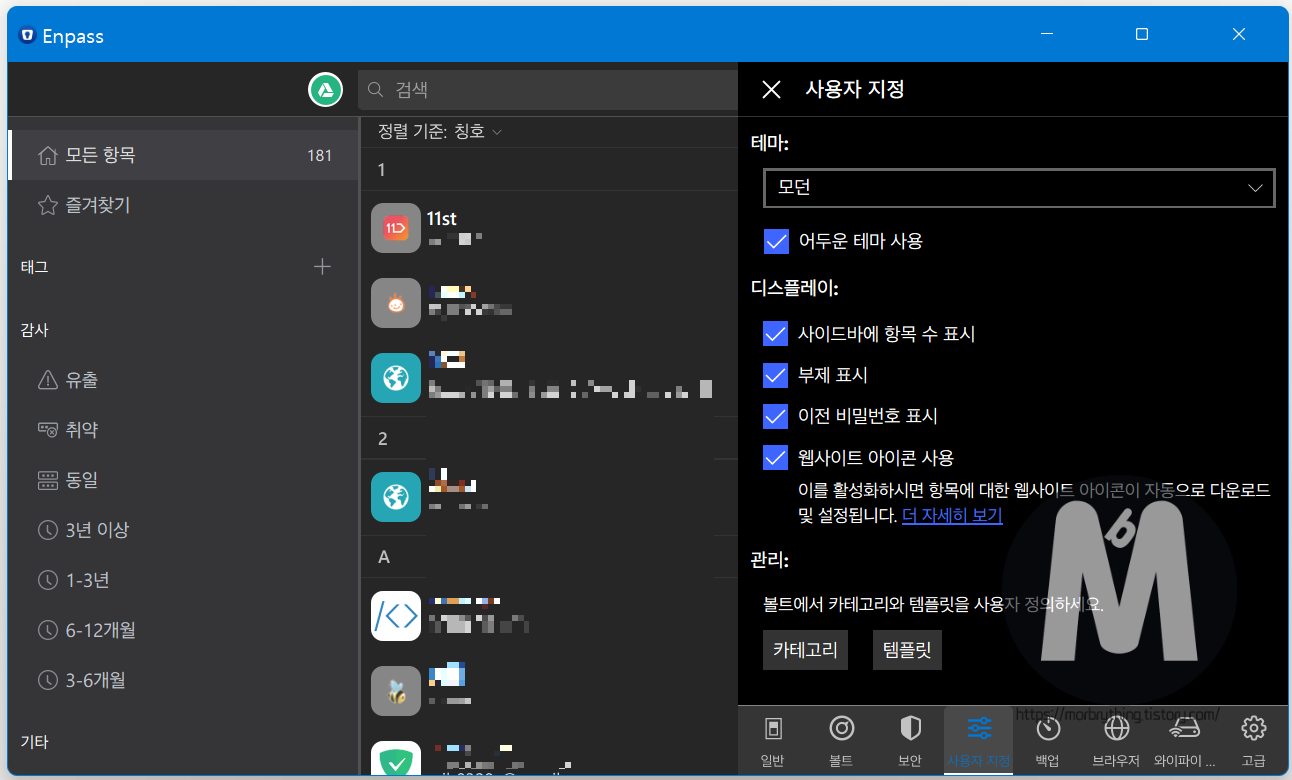Image resolution: width=1292 pixels, height=780 pixels.
Task: Click the 감사 section header
Action: coord(35,329)
